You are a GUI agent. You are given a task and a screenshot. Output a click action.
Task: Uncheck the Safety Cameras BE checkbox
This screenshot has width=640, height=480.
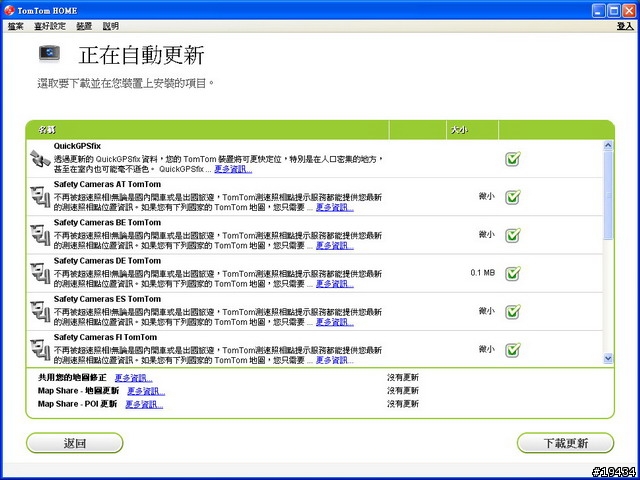tap(513, 235)
